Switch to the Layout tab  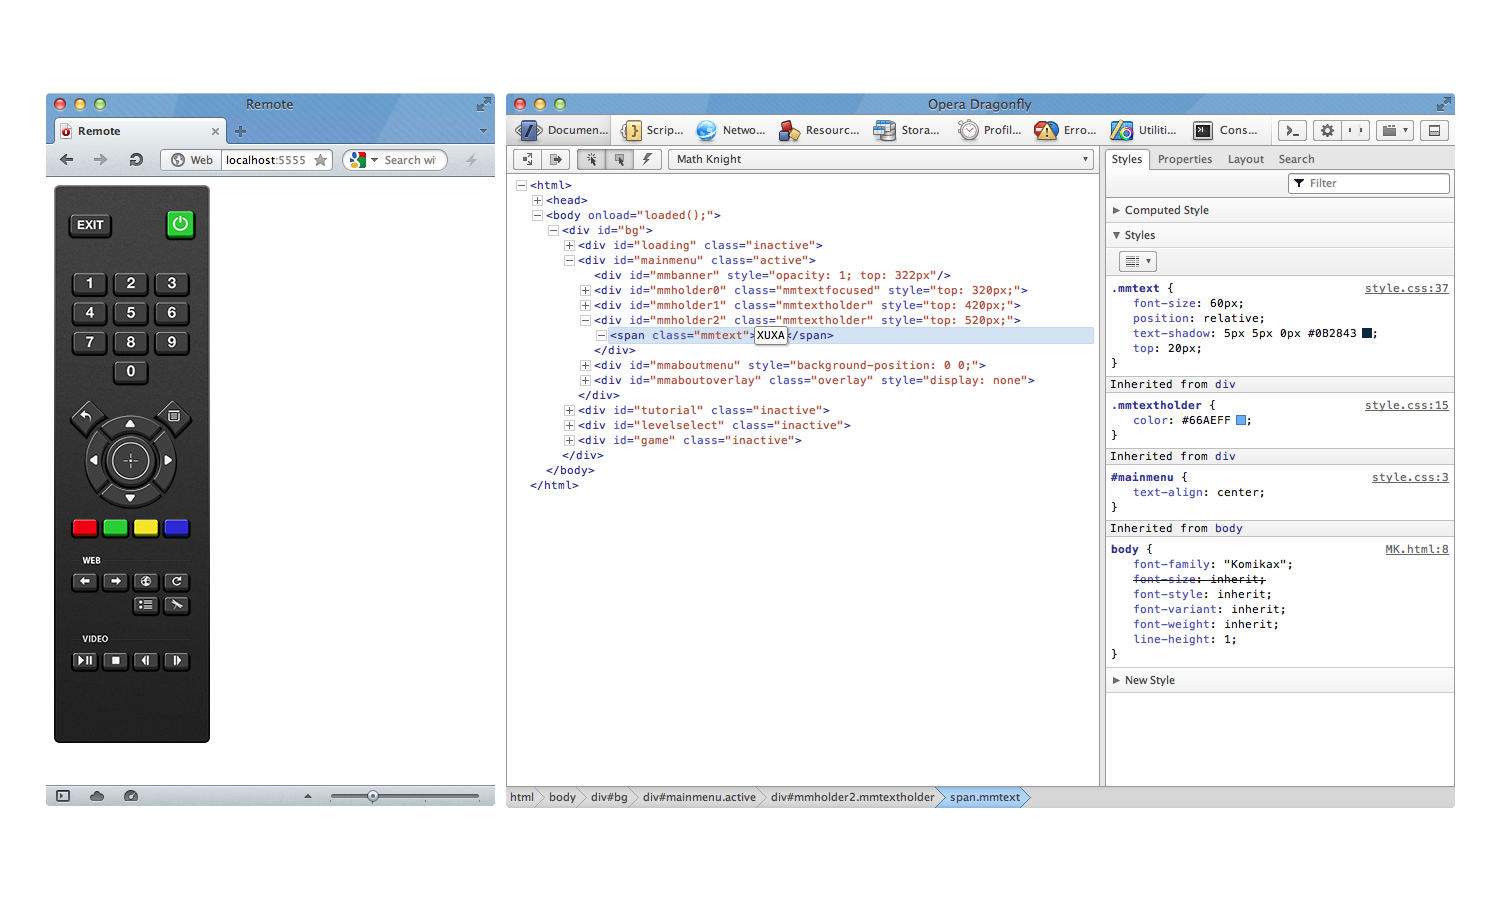click(1245, 159)
